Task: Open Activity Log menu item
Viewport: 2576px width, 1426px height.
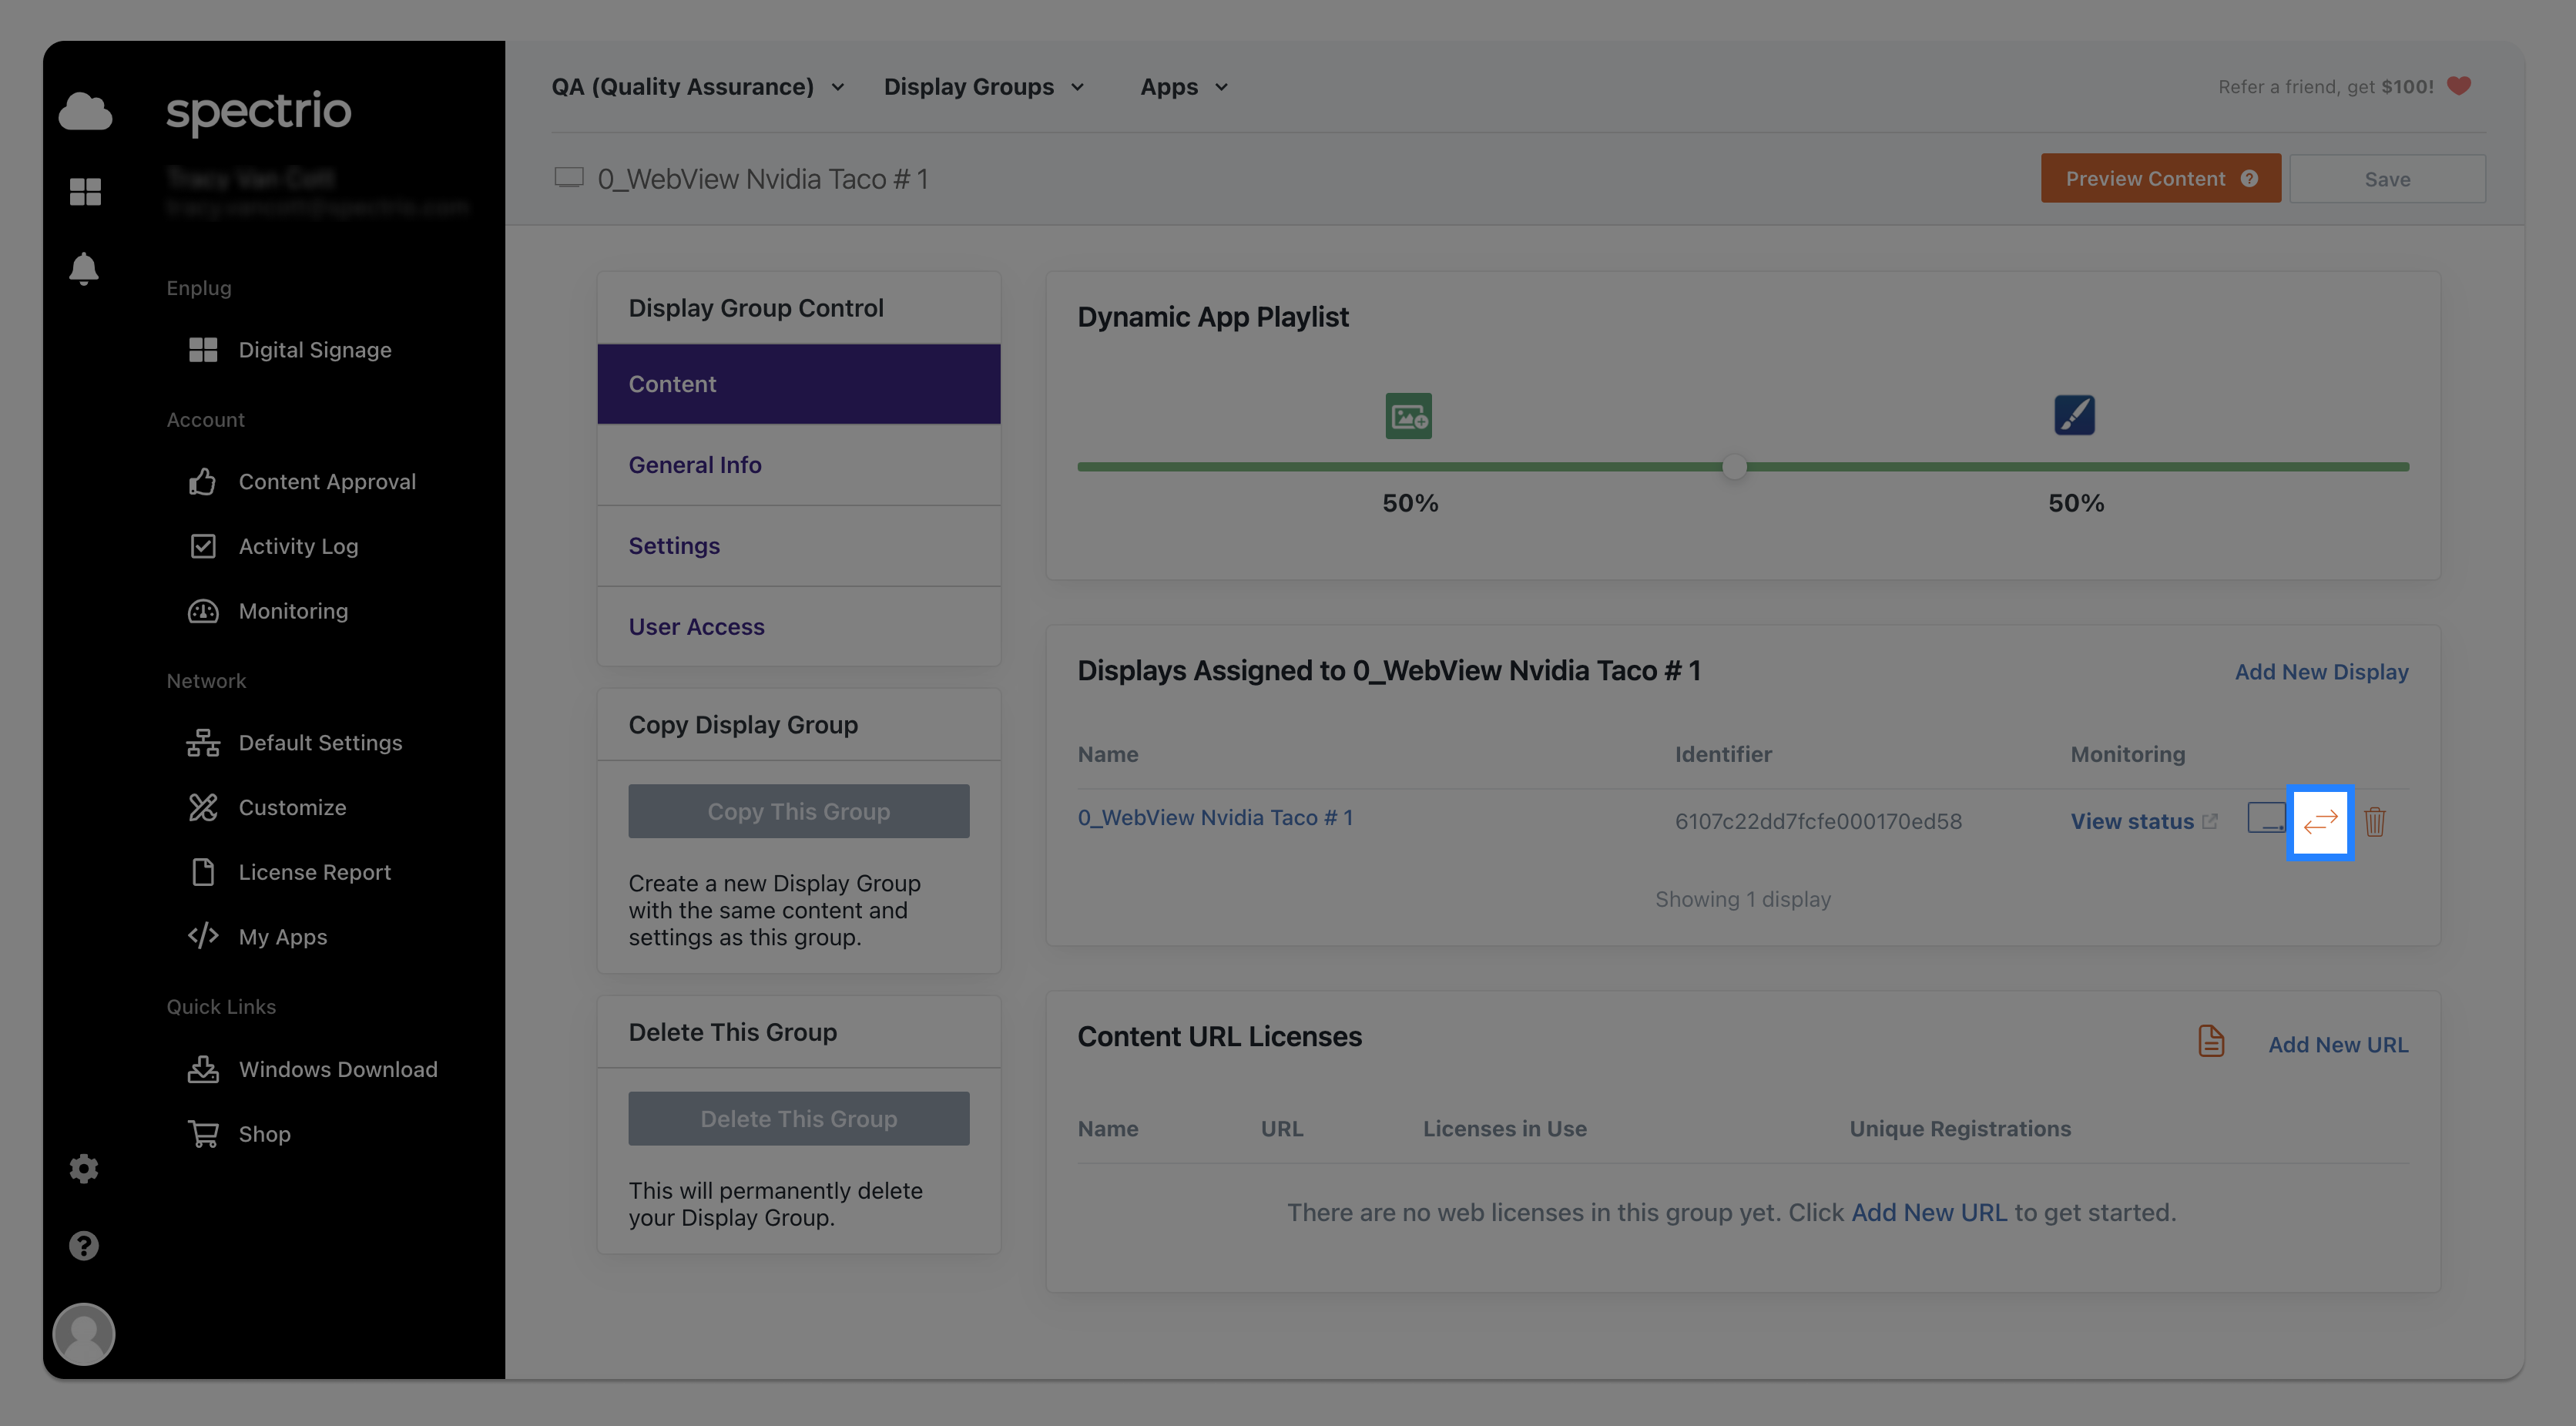Action: (x=298, y=547)
